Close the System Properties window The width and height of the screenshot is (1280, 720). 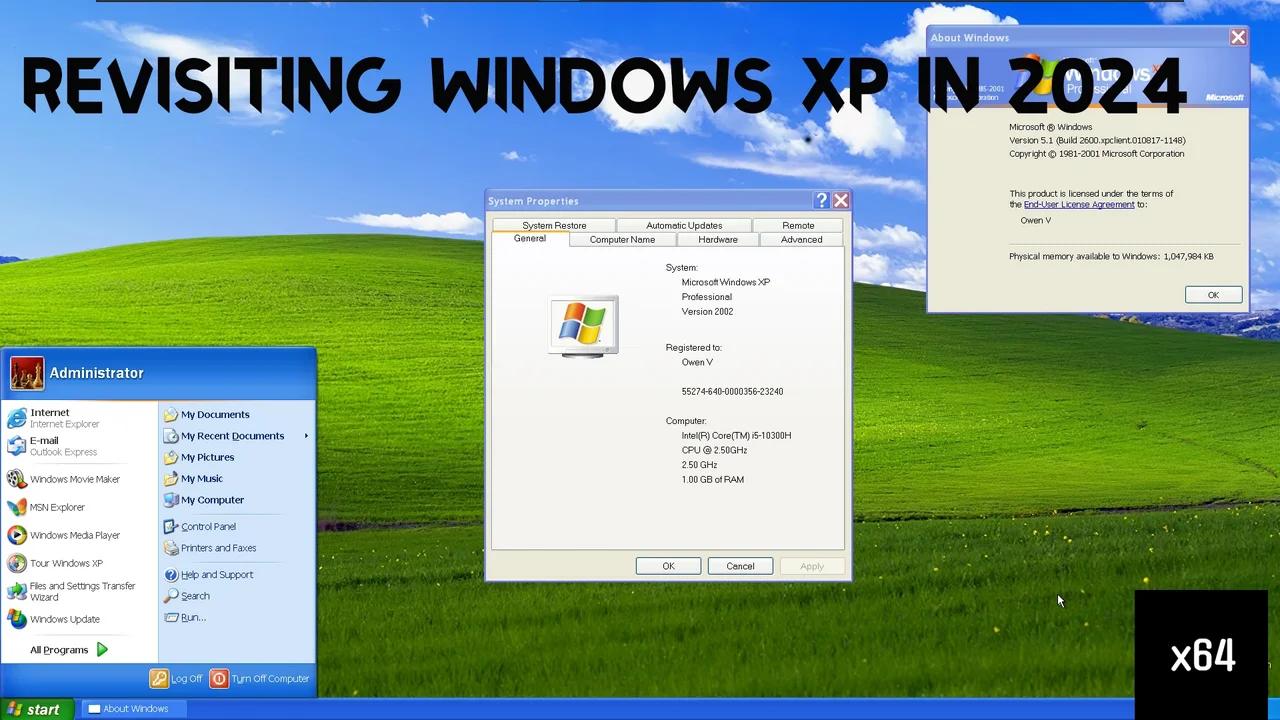point(841,201)
